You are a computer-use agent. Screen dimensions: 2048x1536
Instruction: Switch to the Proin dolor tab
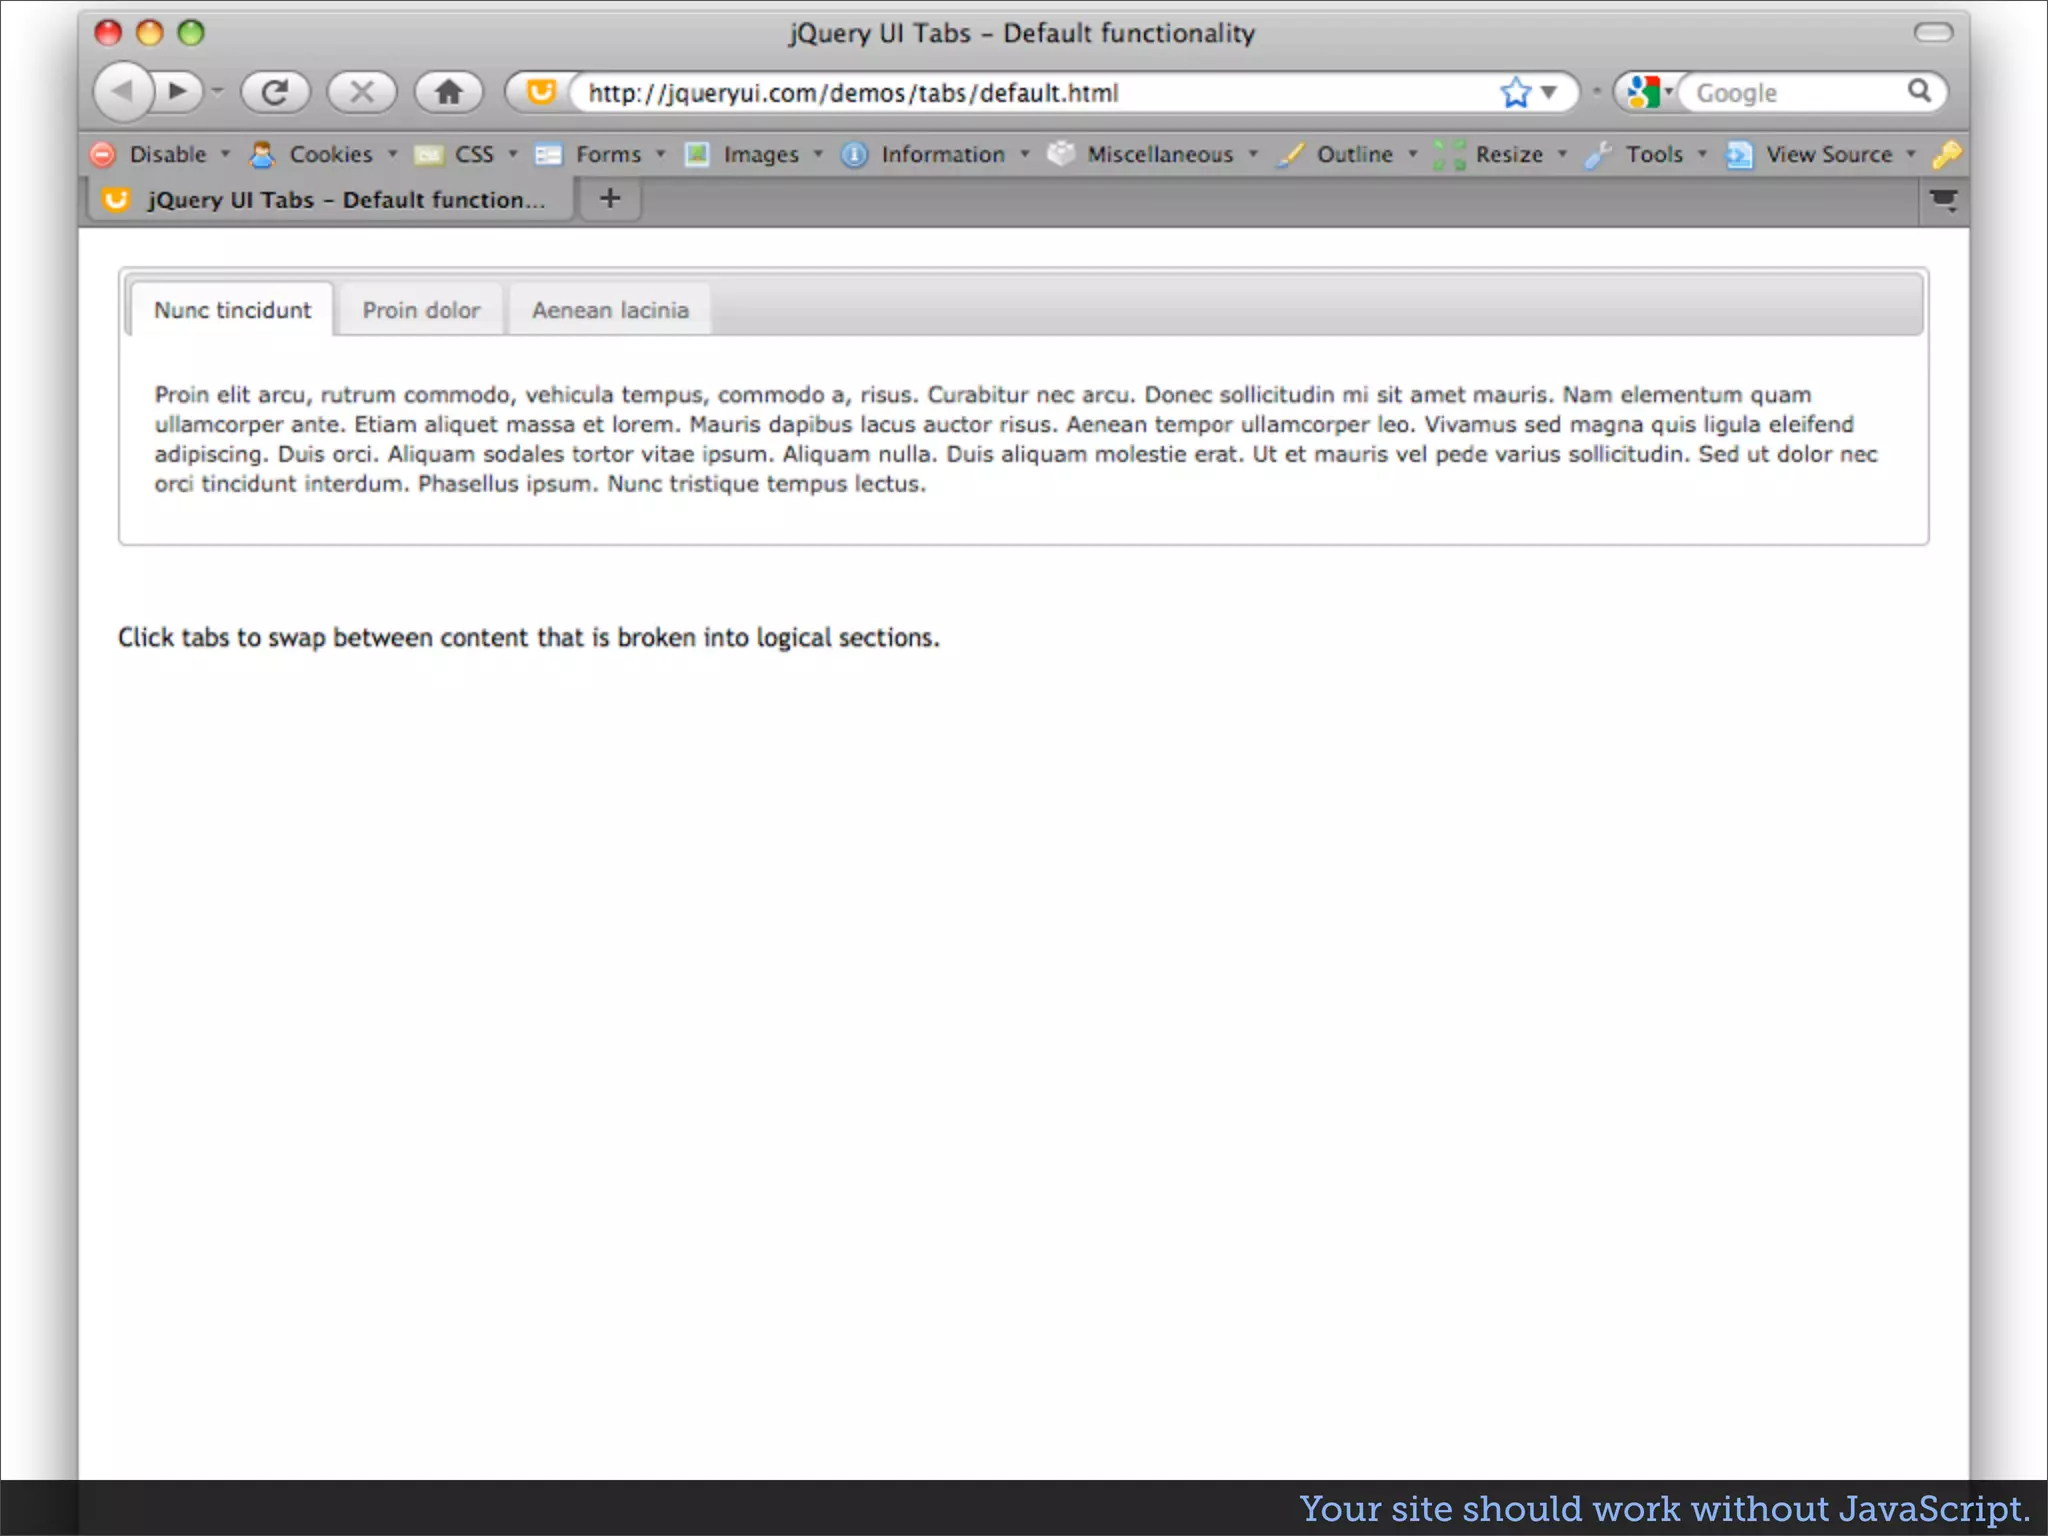(x=421, y=310)
